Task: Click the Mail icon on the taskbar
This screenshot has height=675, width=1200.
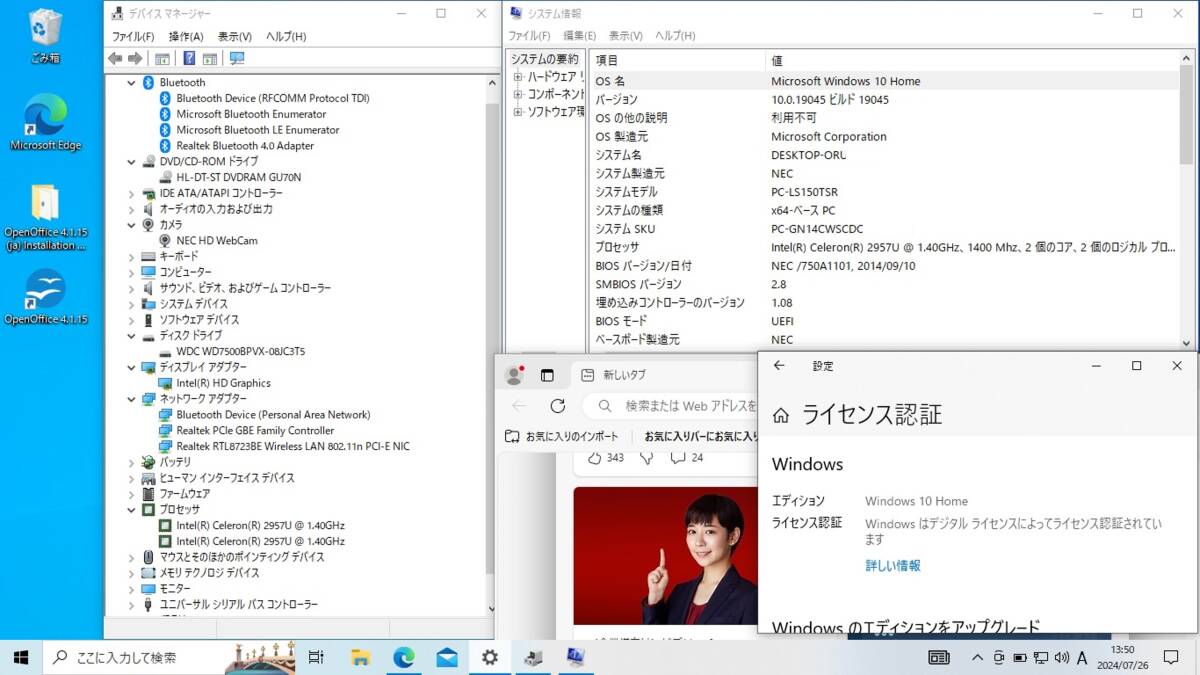Action: click(446, 657)
